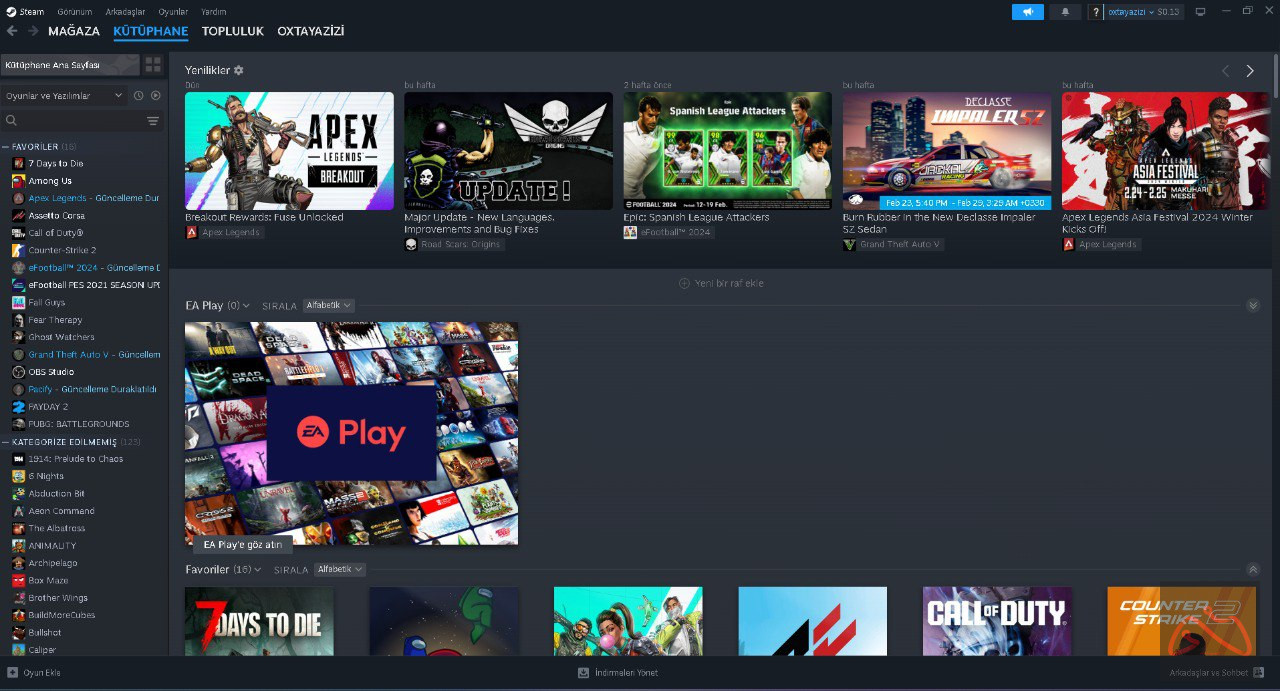Click the EA Play'e göz atın button
The width and height of the screenshot is (1280, 691).
(x=243, y=545)
